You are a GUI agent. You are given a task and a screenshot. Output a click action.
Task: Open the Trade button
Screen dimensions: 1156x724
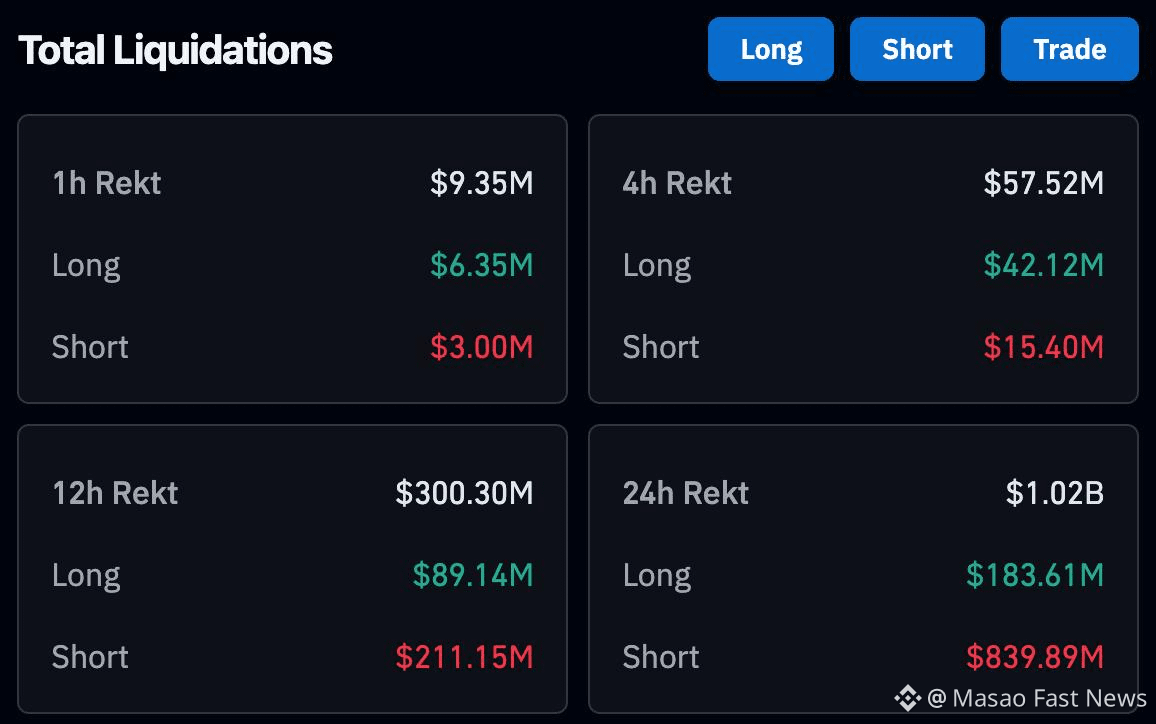click(1070, 49)
